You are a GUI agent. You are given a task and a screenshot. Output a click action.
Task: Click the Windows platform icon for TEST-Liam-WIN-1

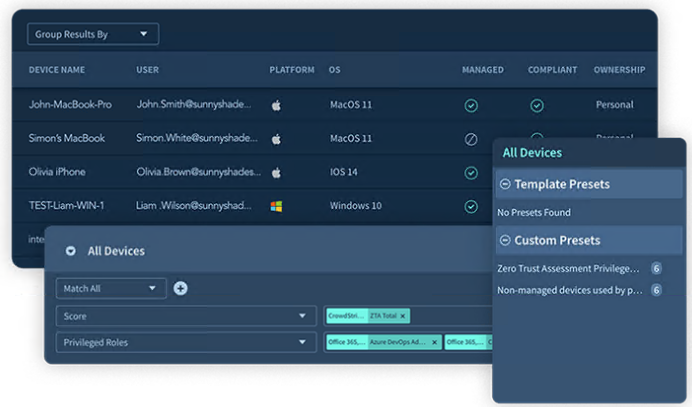[x=276, y=207]
